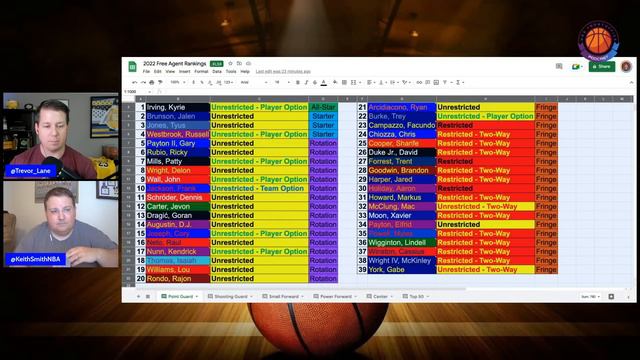Open the font family dropdown
This screenshot has height=360, width=640.
254,82
